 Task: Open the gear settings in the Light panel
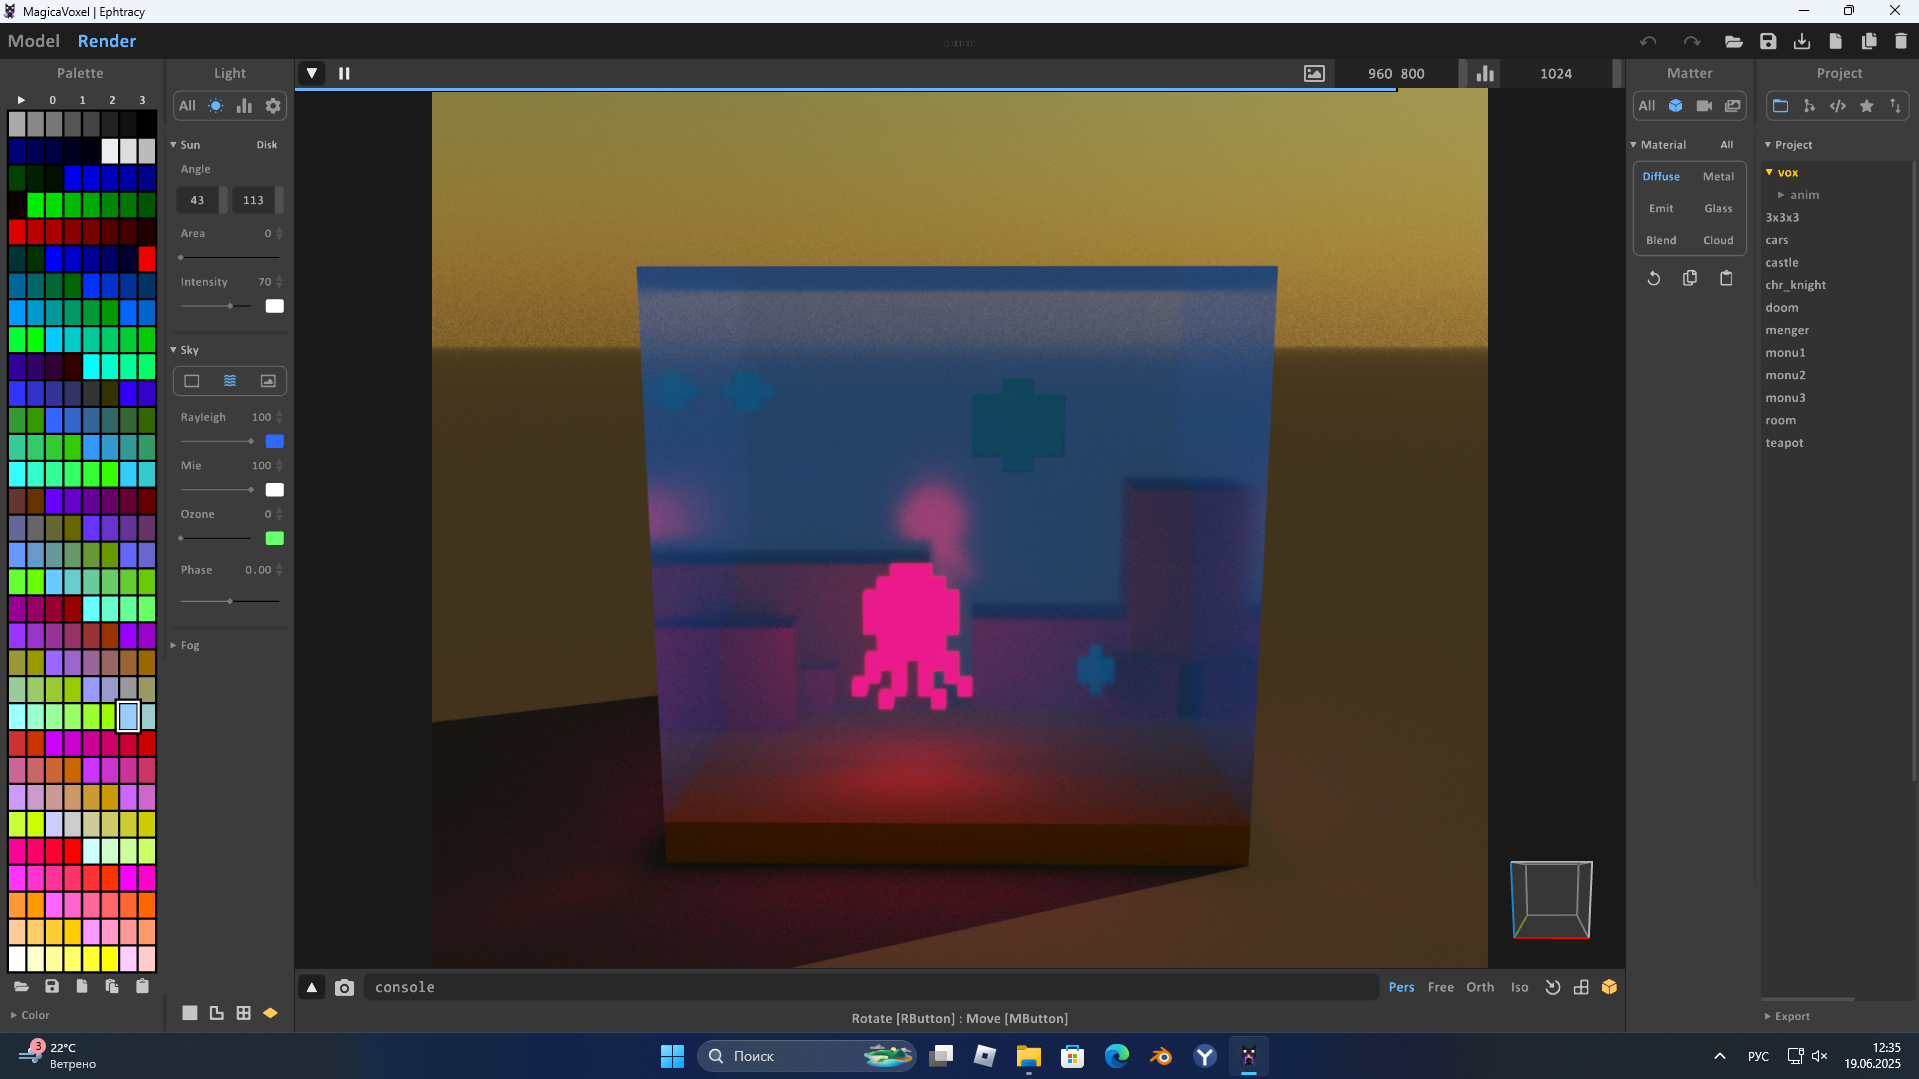(273, 106)
